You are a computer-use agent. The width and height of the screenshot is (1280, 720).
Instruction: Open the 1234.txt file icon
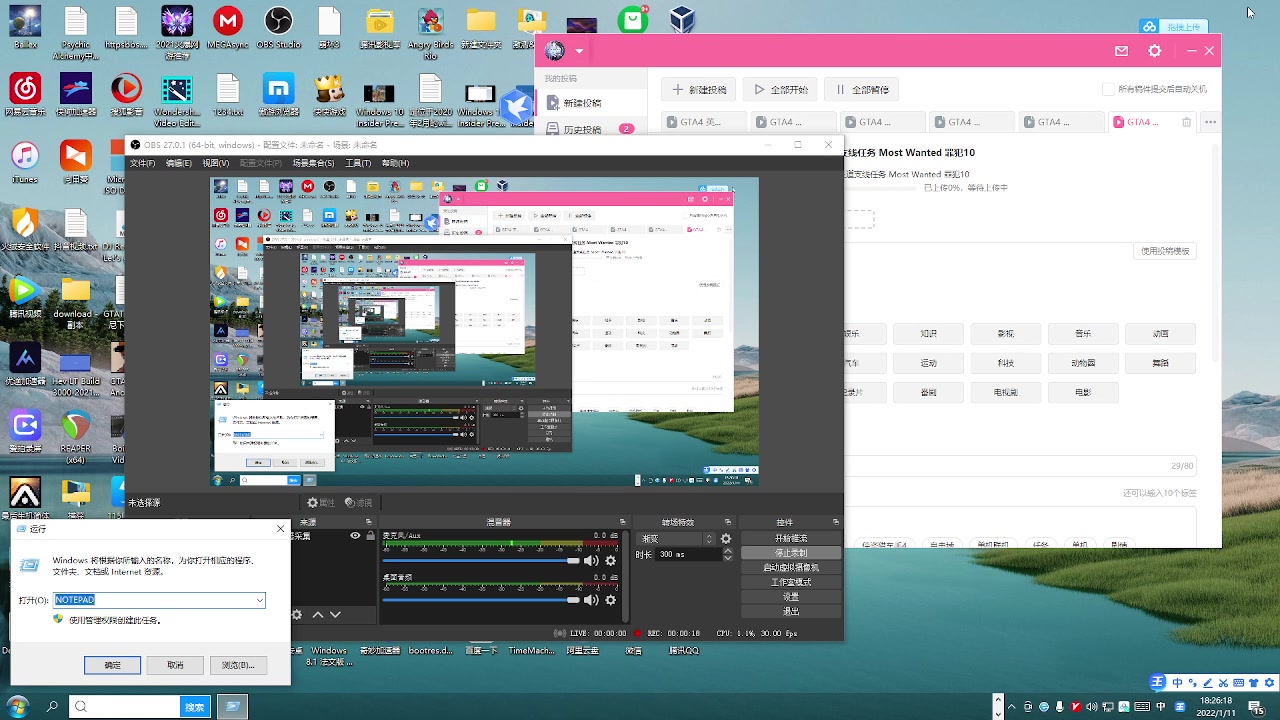[228, 96]
